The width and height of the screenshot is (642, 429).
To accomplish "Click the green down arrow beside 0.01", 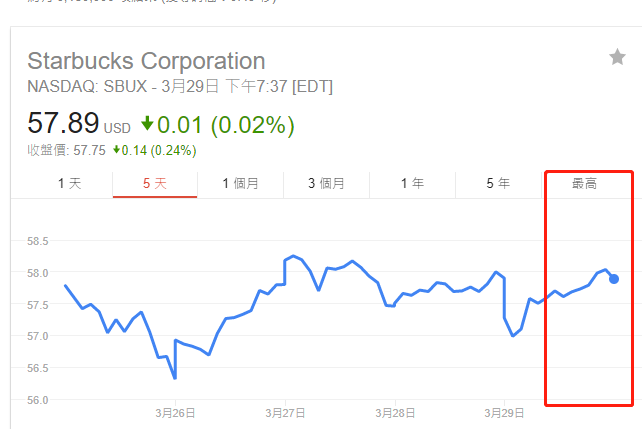I will click(147, 124).
